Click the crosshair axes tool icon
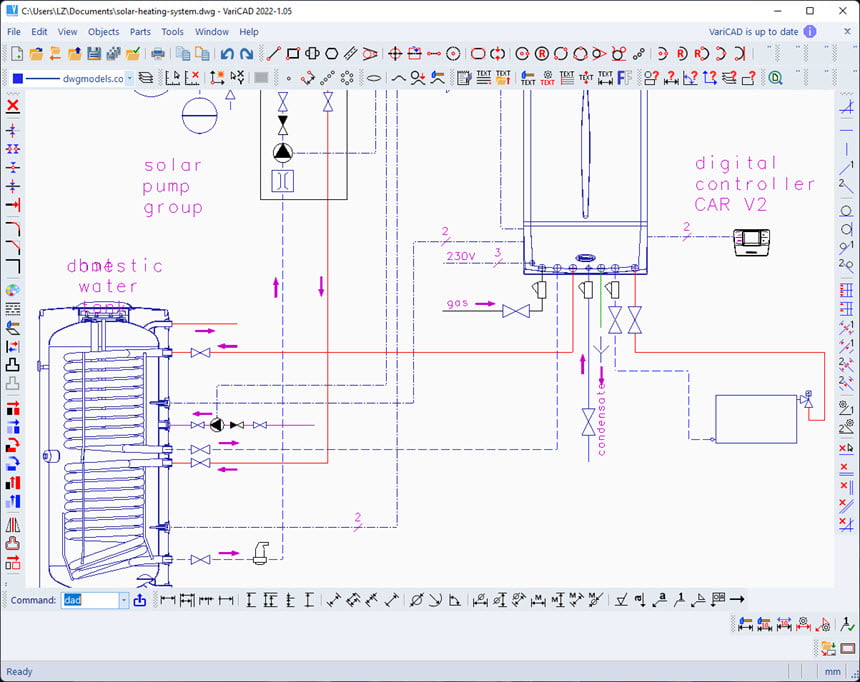This screenshot has height=682, width=860. tap(395, 53)
